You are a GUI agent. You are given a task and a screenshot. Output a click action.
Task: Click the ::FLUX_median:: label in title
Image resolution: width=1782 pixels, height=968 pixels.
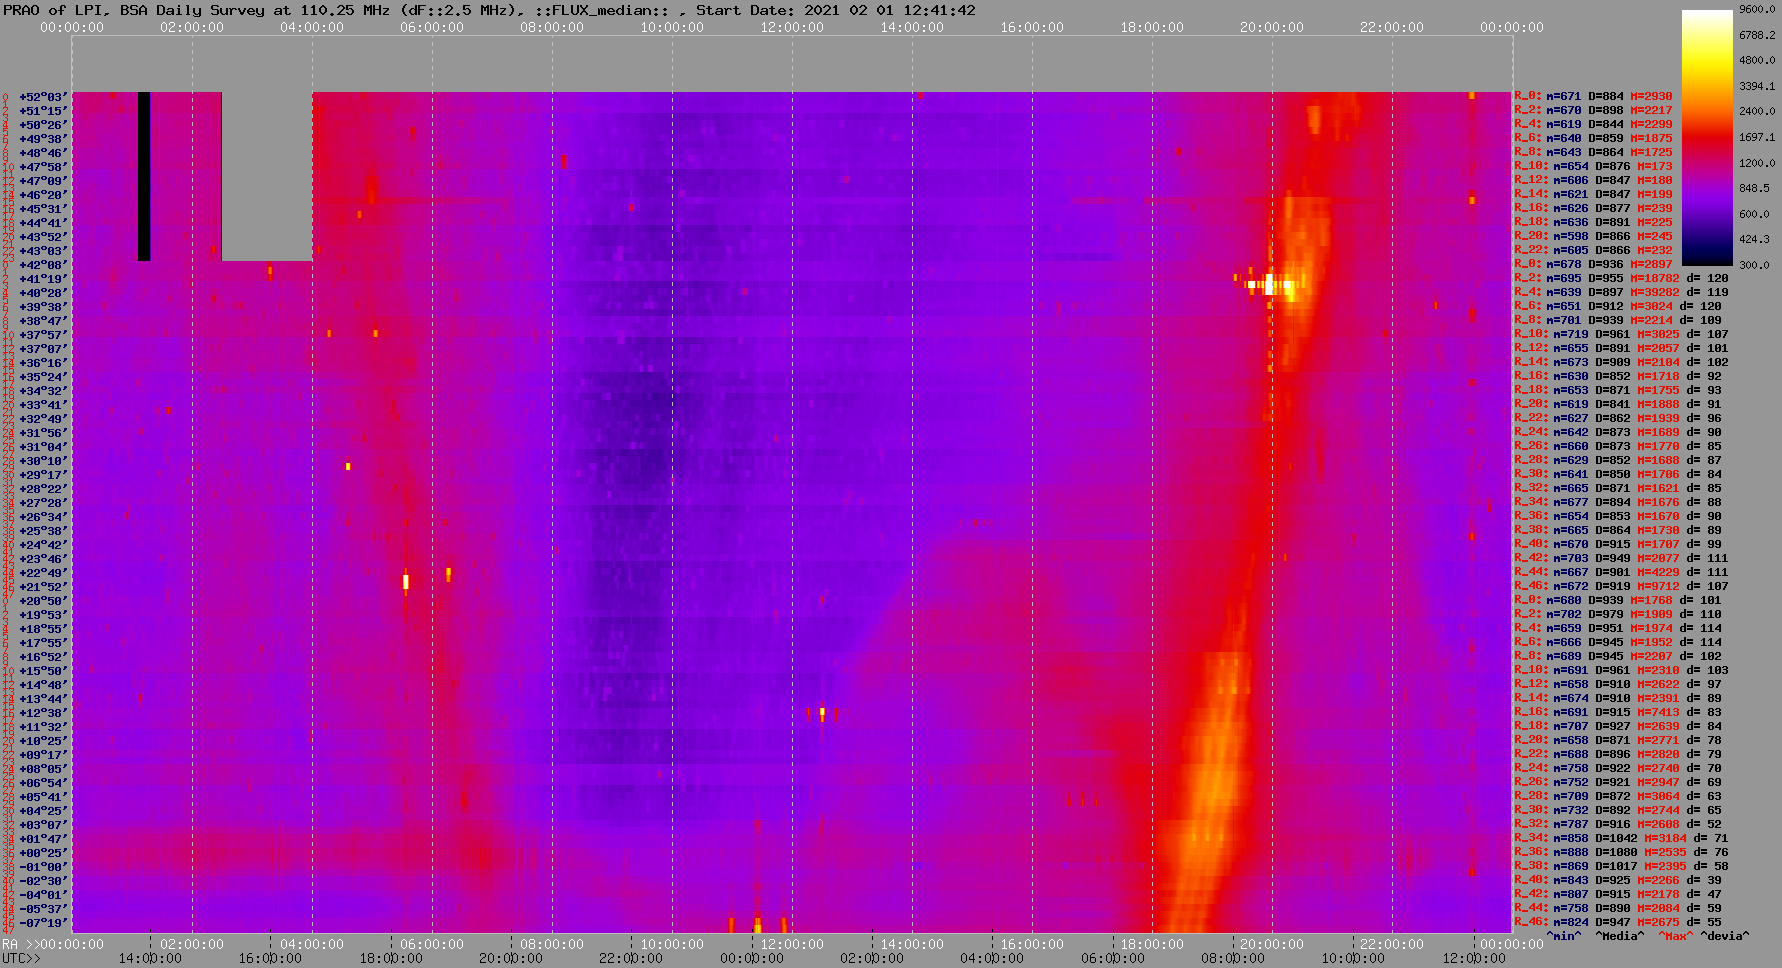pos(601,10)
